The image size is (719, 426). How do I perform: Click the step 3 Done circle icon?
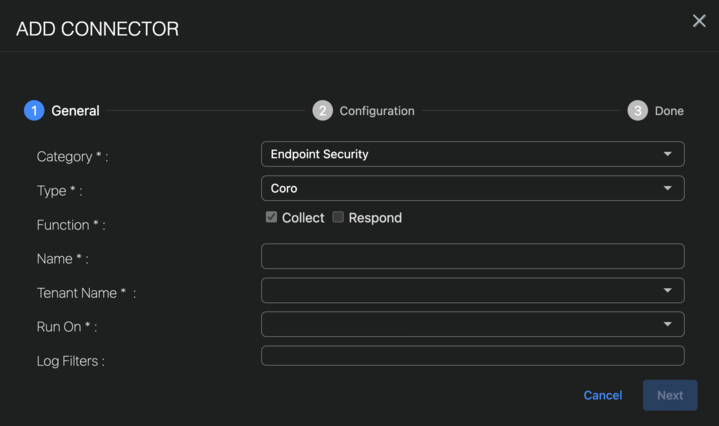638,111
